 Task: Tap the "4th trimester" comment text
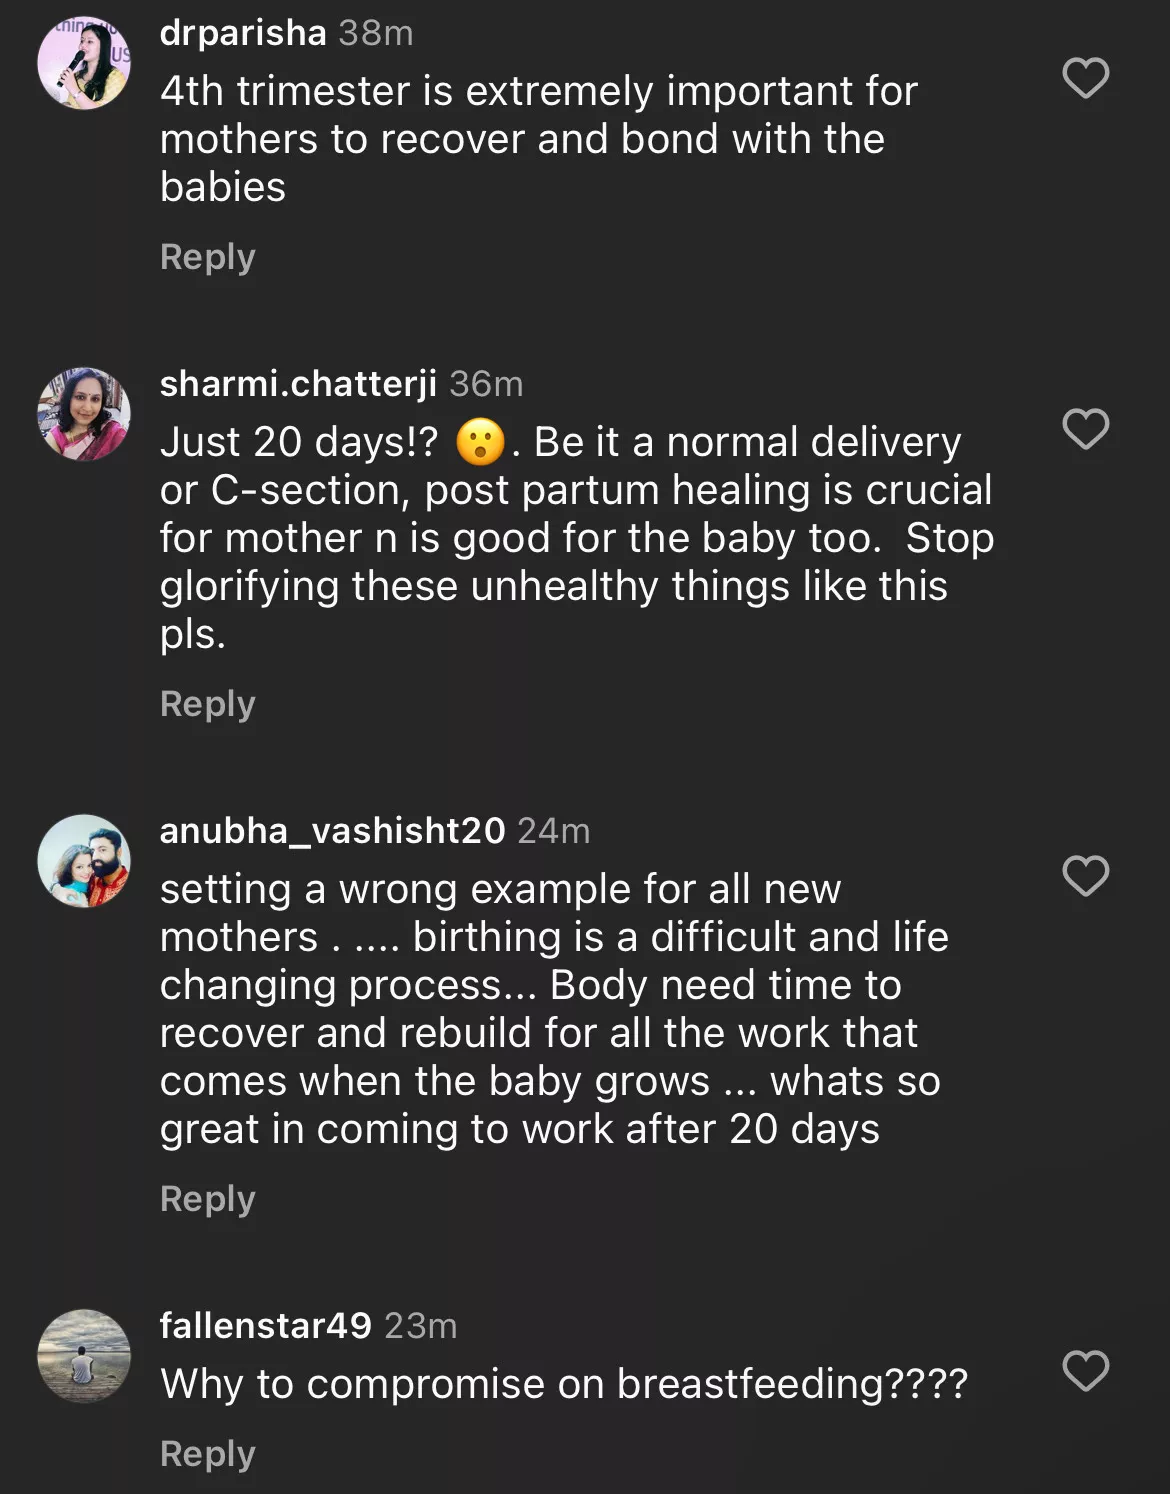click(x=538, y=139)
